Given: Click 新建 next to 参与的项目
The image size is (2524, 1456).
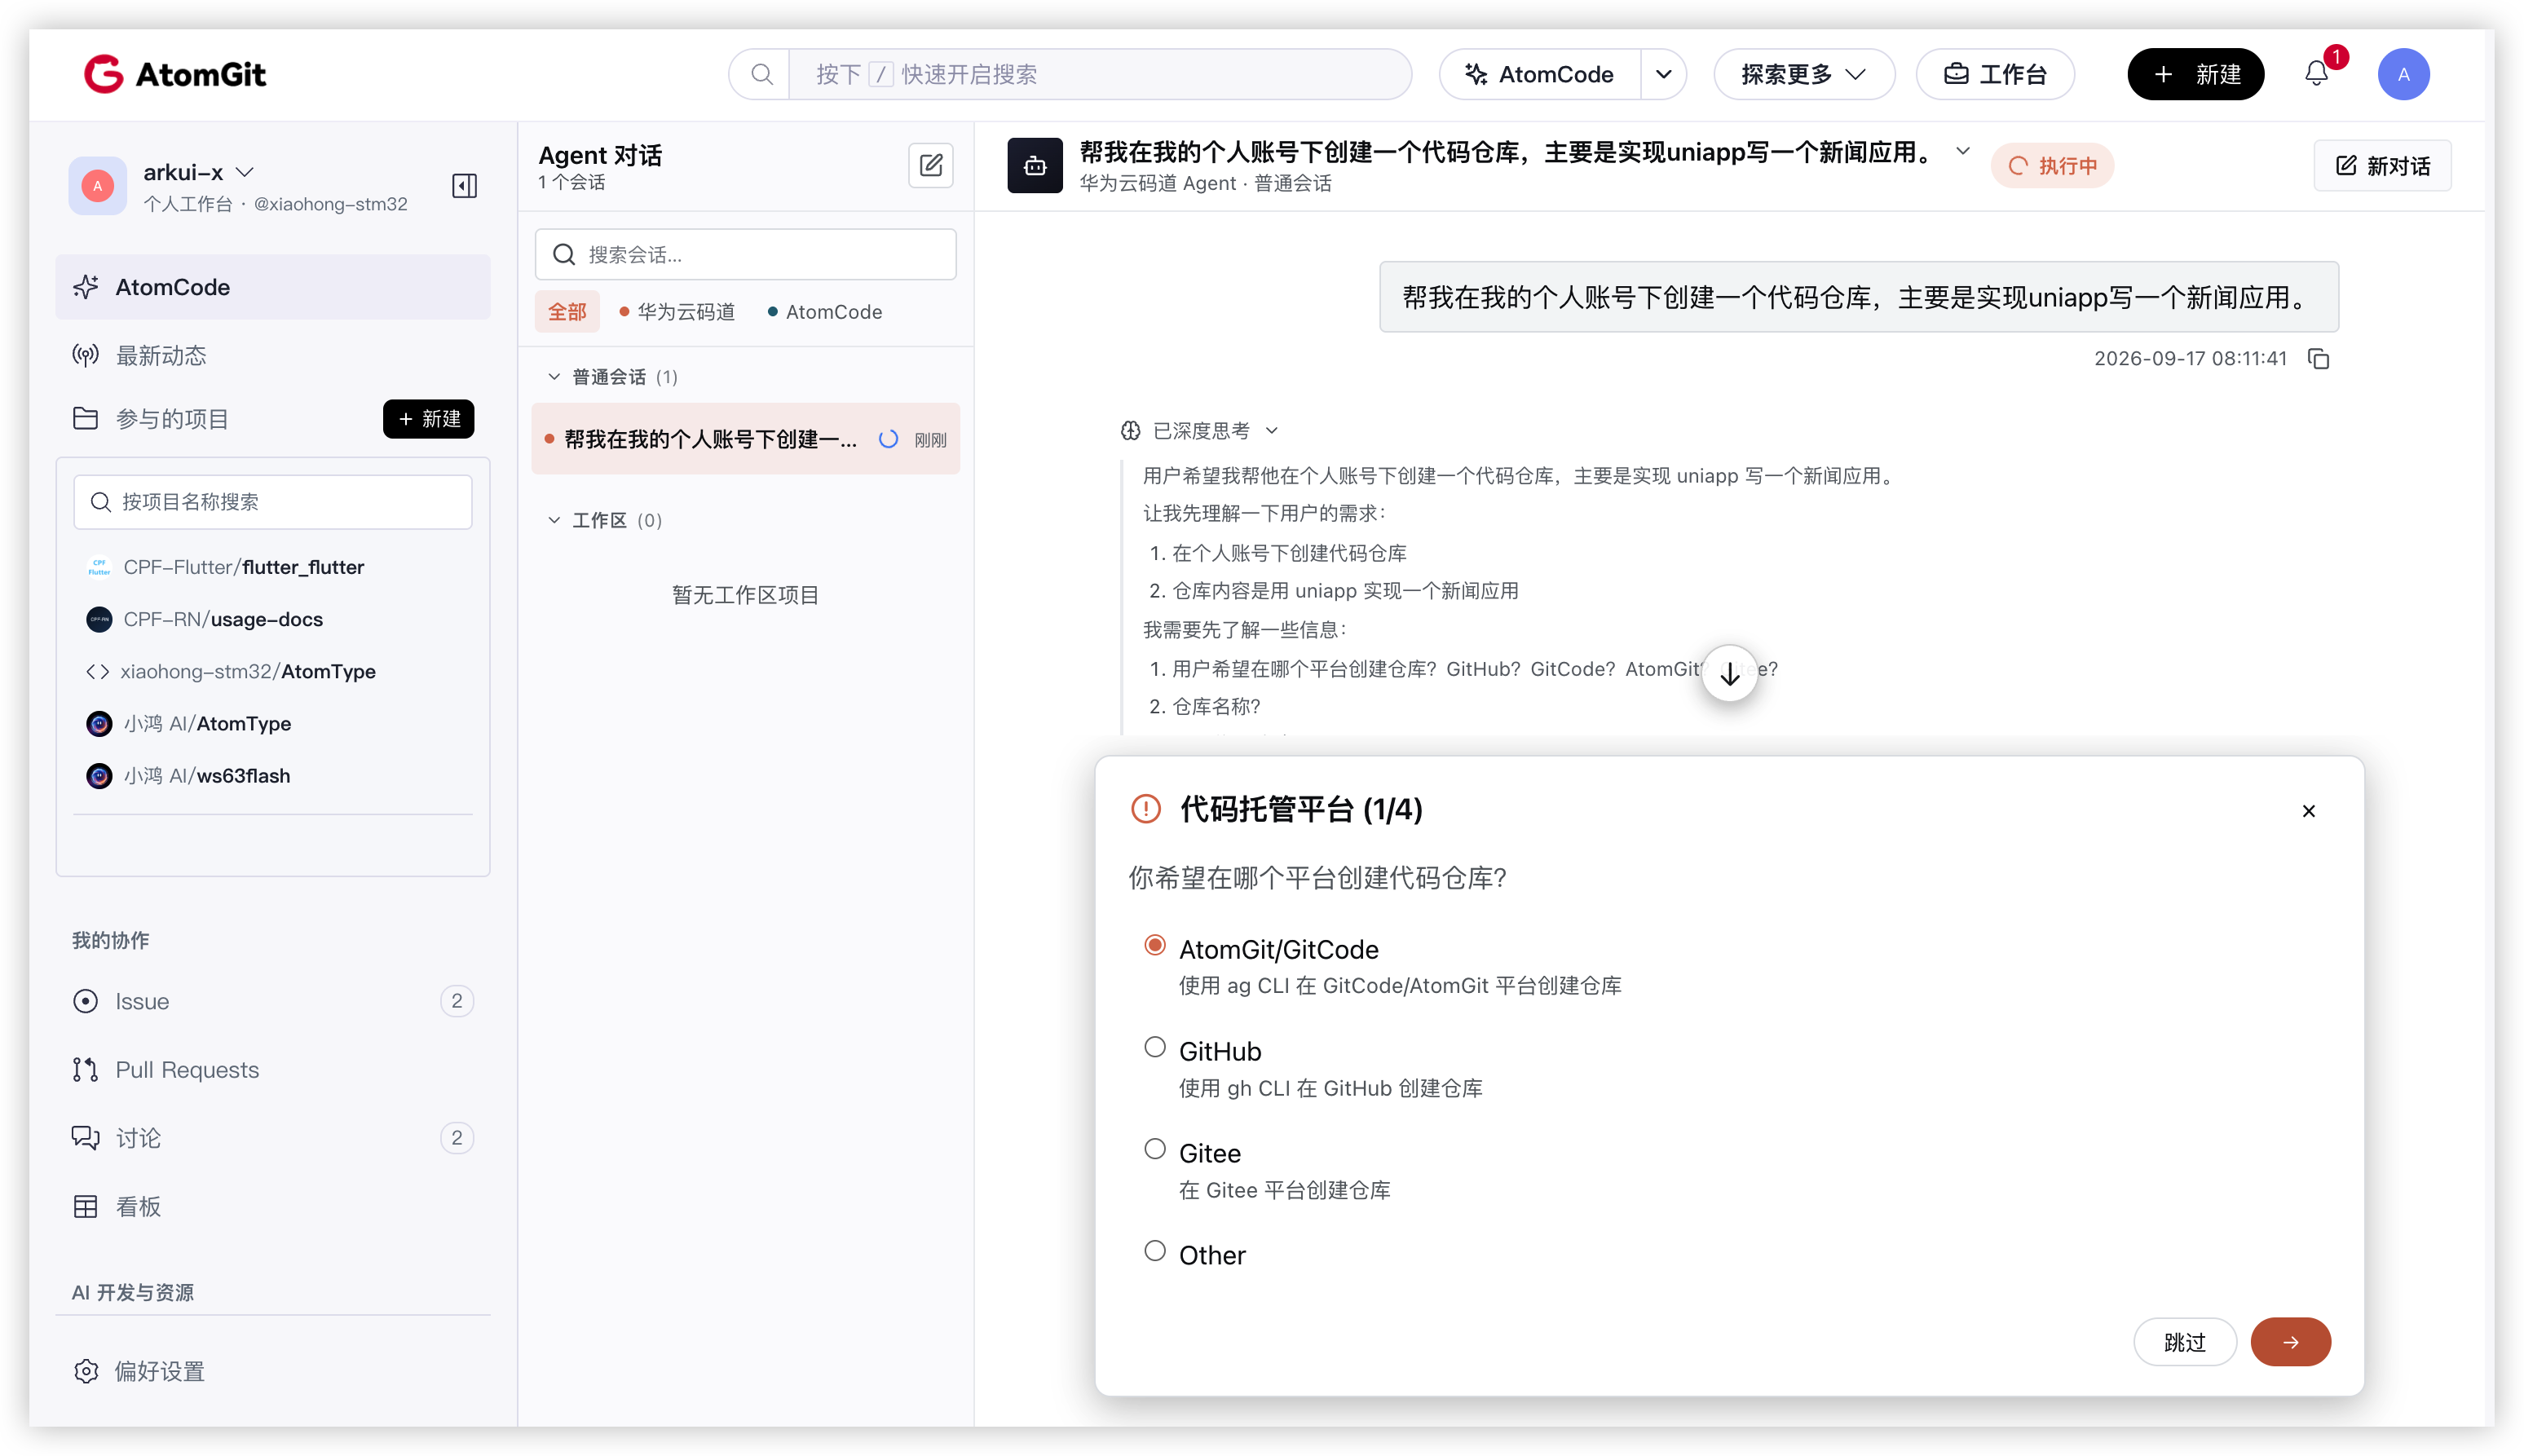Looking at the screenshot, I should point(428,419).
